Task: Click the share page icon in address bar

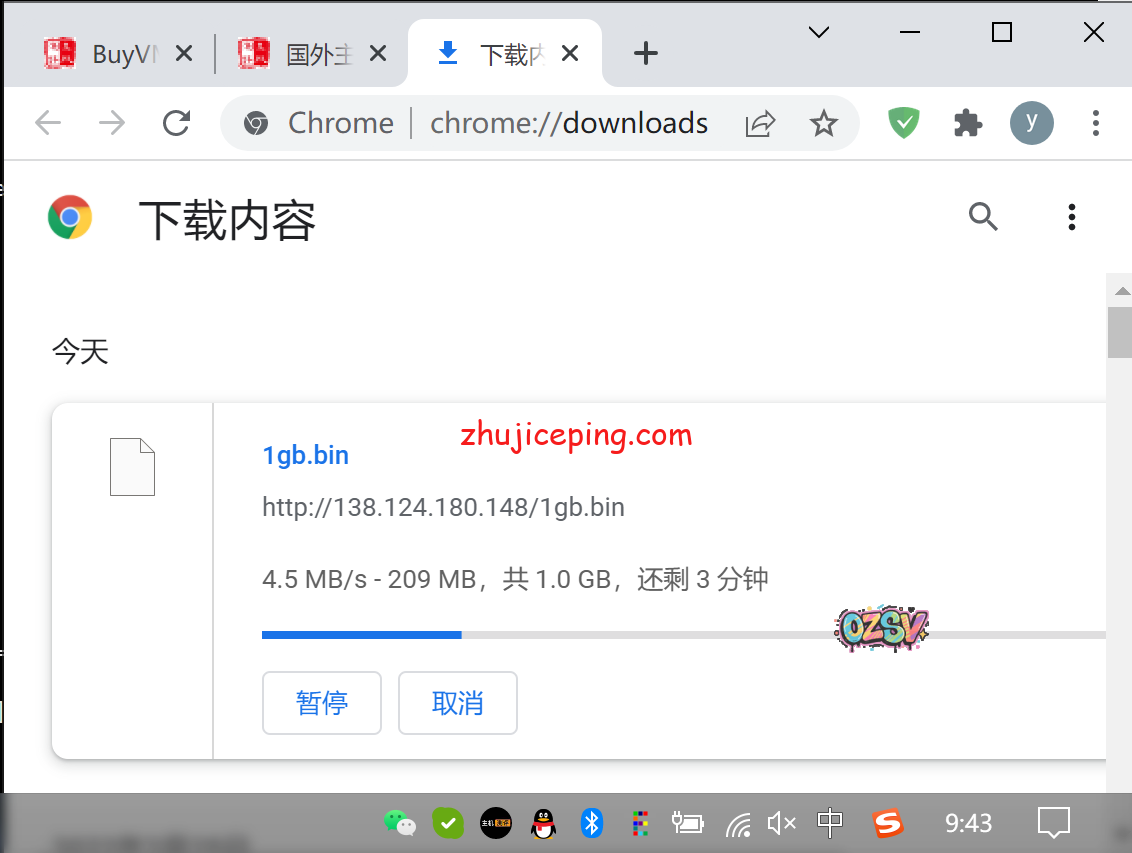Action: click(760, 123)
